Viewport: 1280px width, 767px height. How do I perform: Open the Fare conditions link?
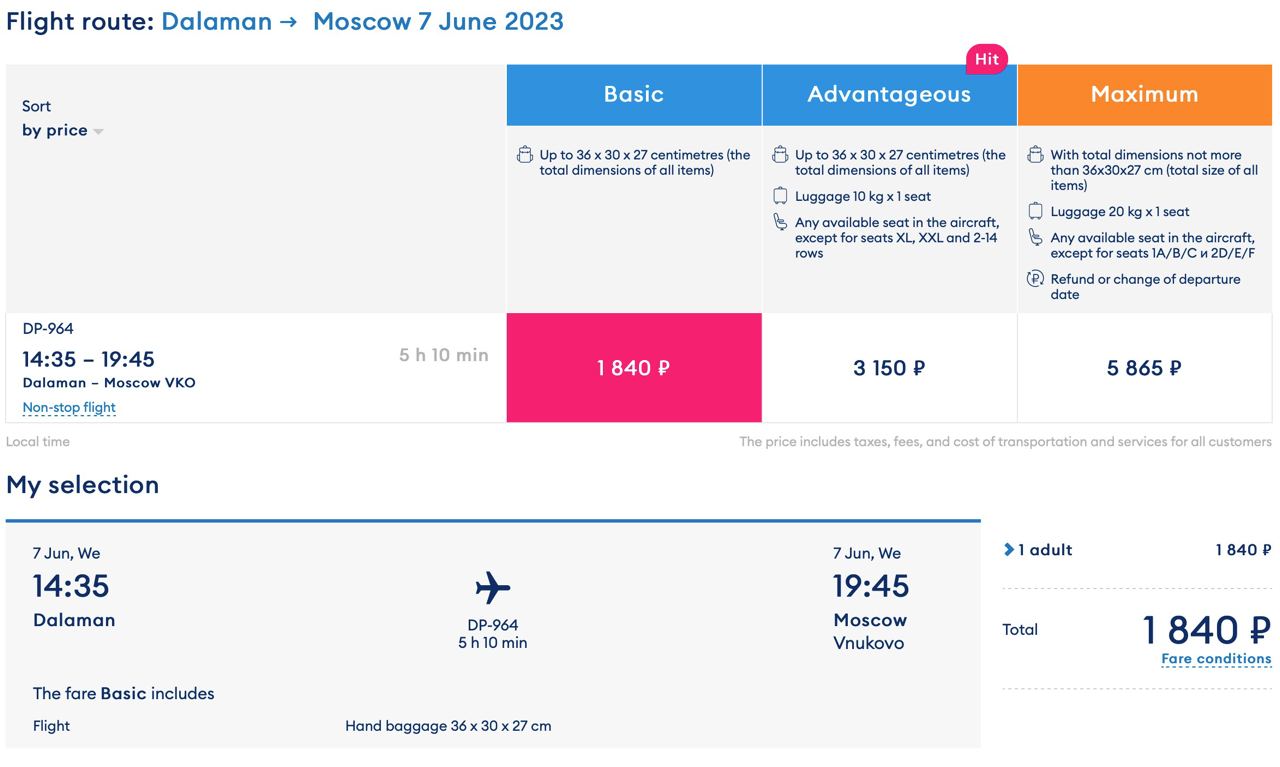coord(1216,659)
